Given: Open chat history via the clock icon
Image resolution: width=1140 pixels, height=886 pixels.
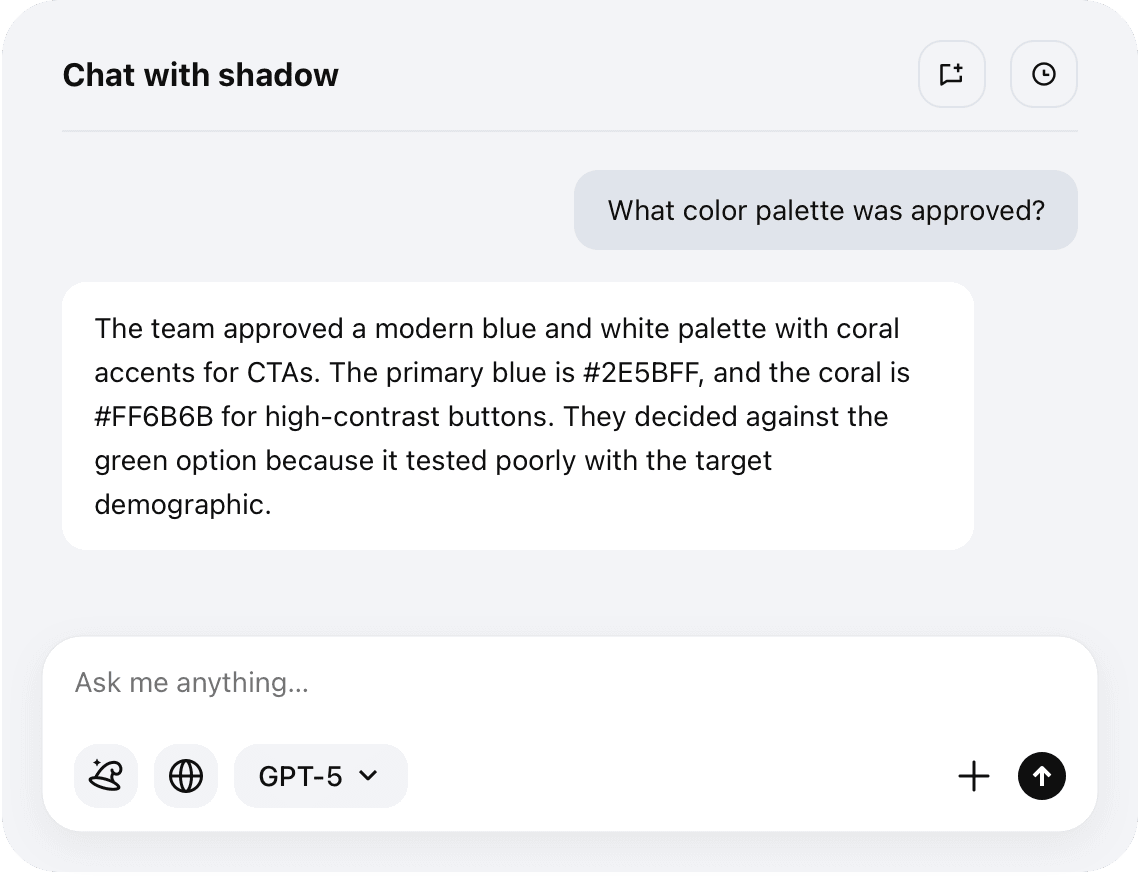Looking at the screenshot, I should pos(1043,74).
